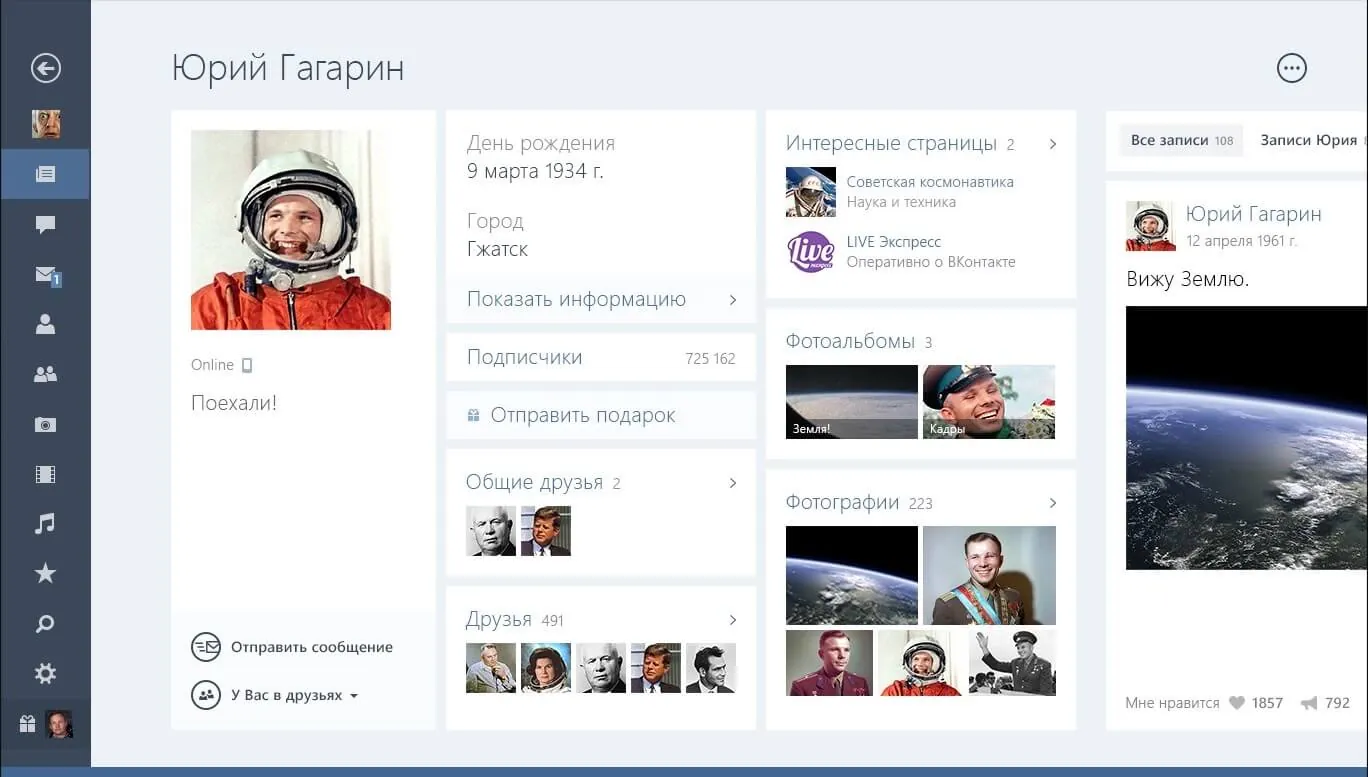Viewport: 1368px width, 777px height.
Task: Open the 'Земля!' photo album thumbnail
Action: (851, 402)
